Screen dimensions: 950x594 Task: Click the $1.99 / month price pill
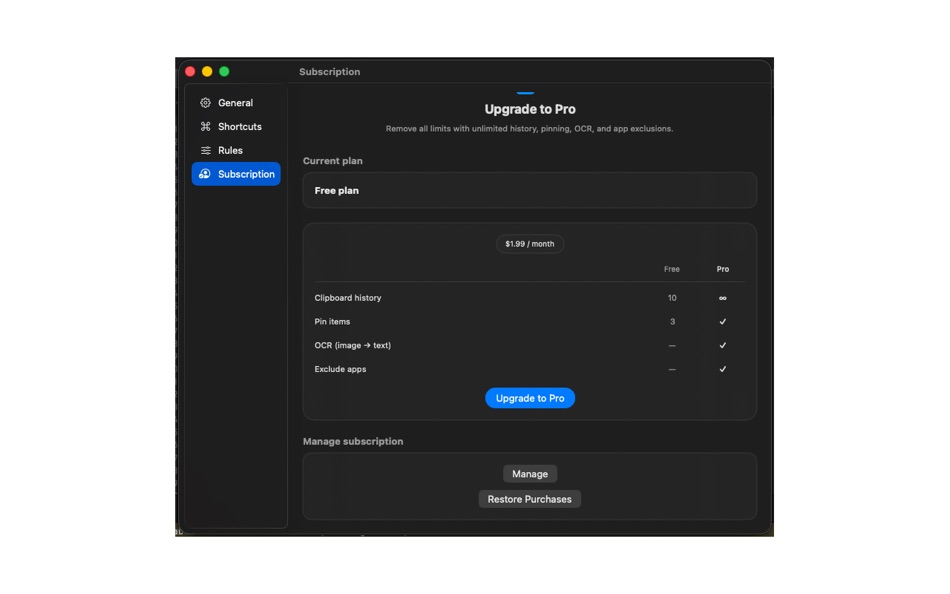pyautogui.click(x=529, y=243)
